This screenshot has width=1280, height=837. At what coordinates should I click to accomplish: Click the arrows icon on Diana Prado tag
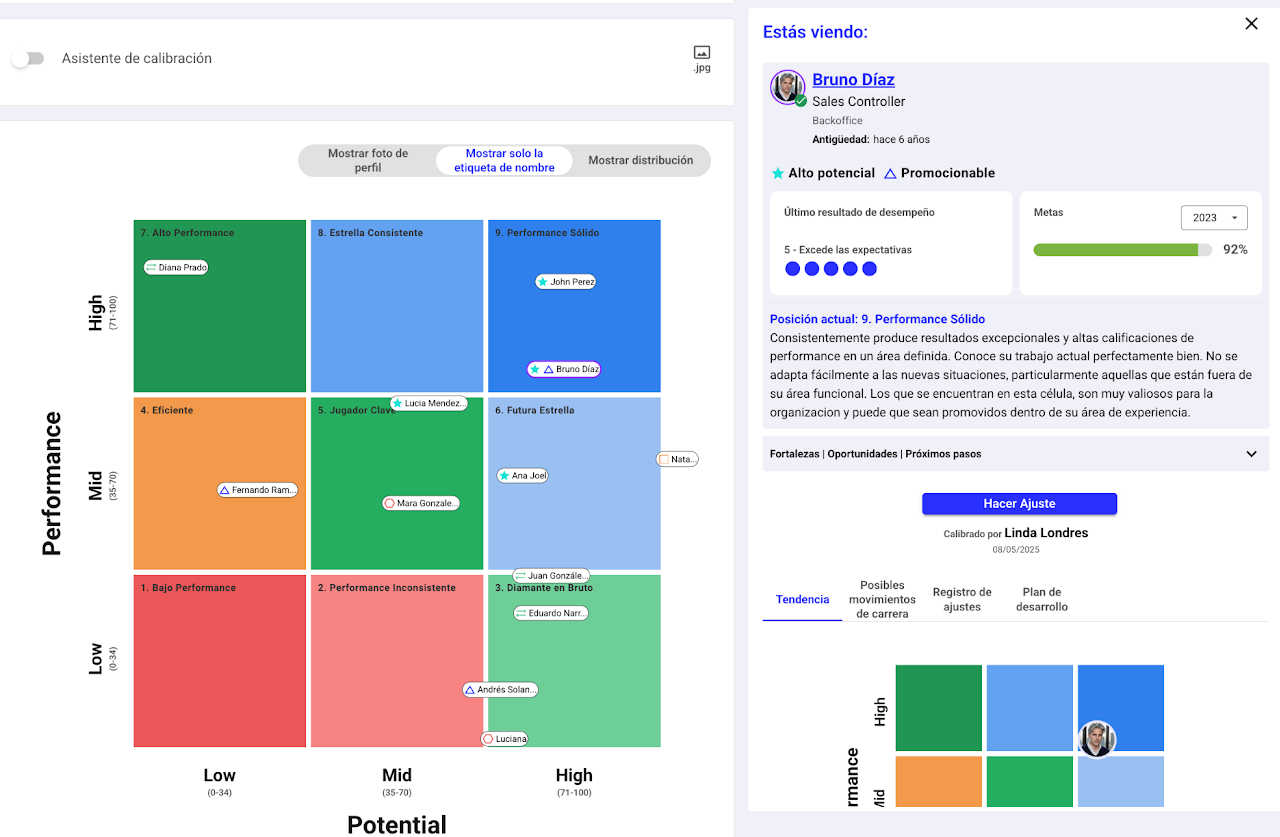point(151,268)
